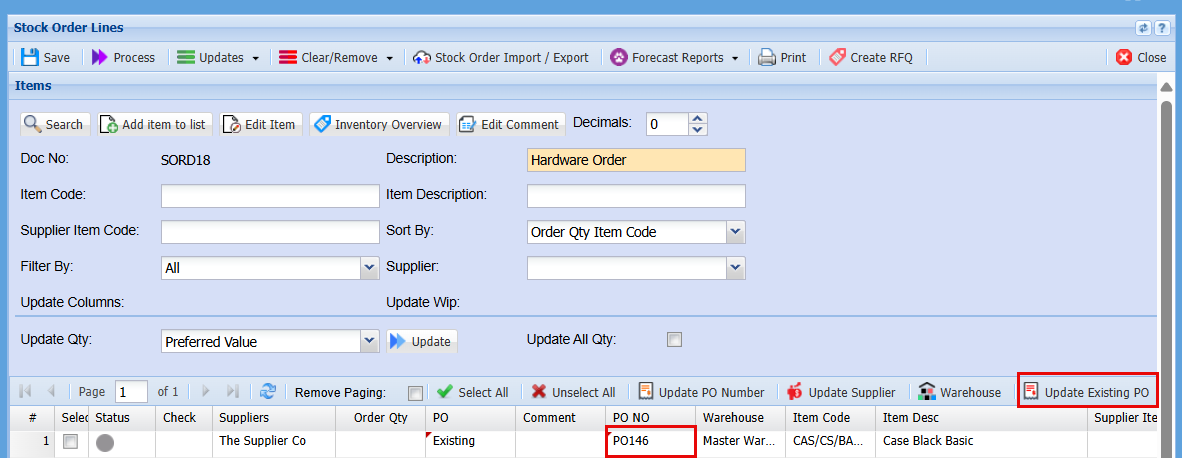Screen dimensions: 1182x458
Task: Decrease the Decimals value
Action: (698, 130)
